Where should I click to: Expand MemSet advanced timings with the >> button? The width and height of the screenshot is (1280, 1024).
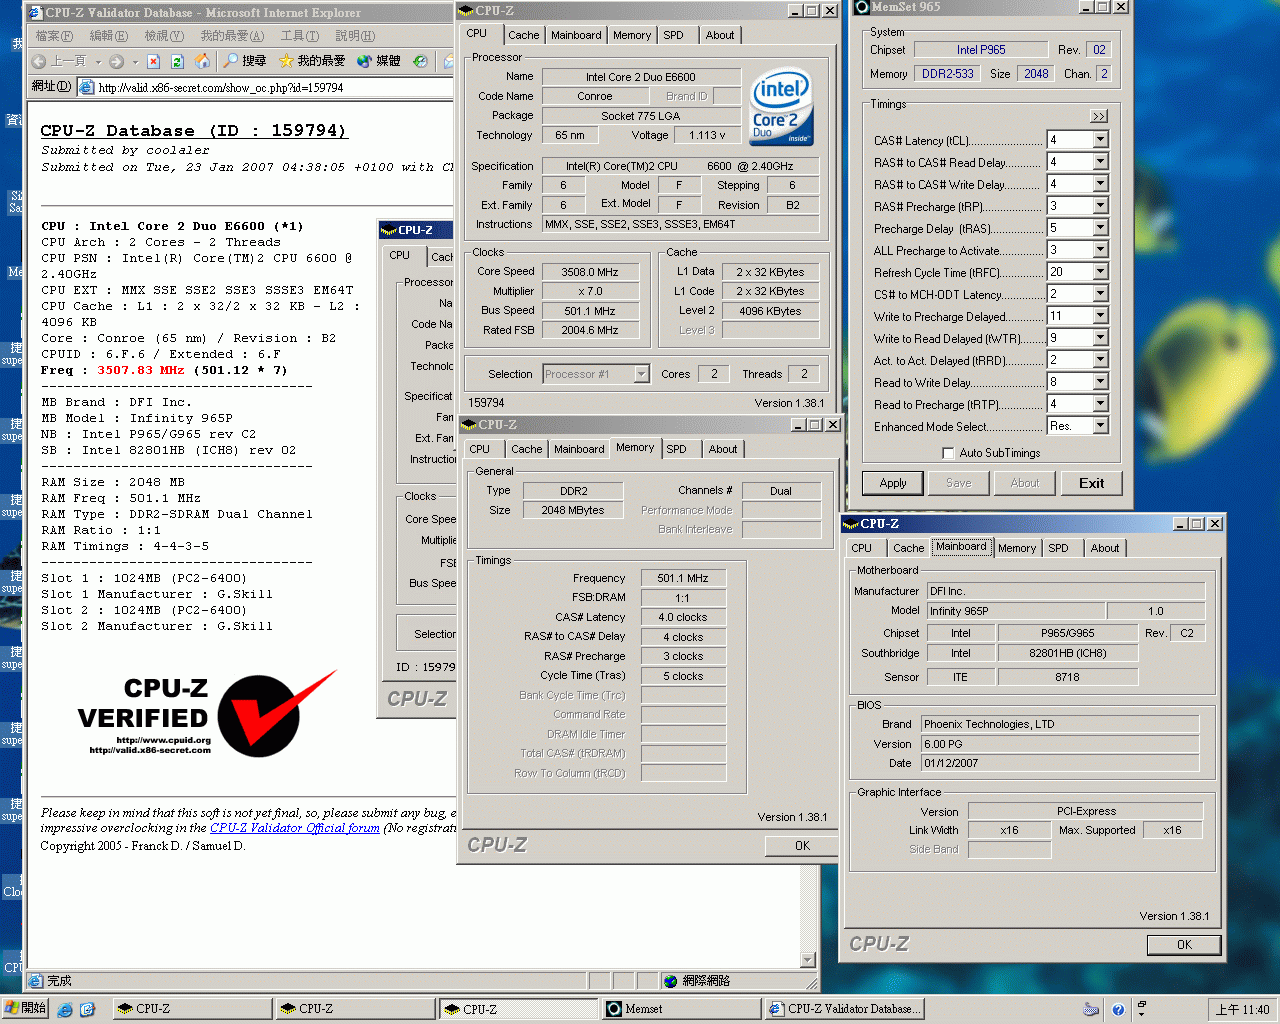(1098, 116)
